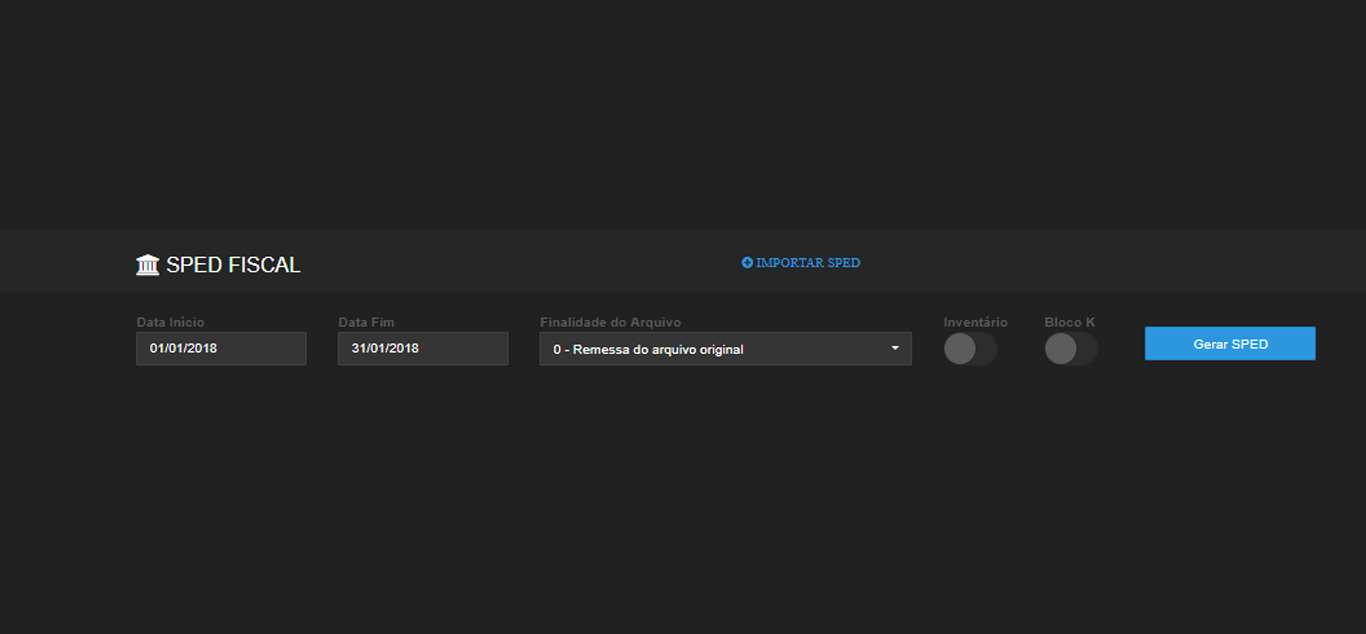Image resolution: width=1366 pixels, height=634 pixels.
Task: Toggle the Inventário switch
Action: point(970,349)
